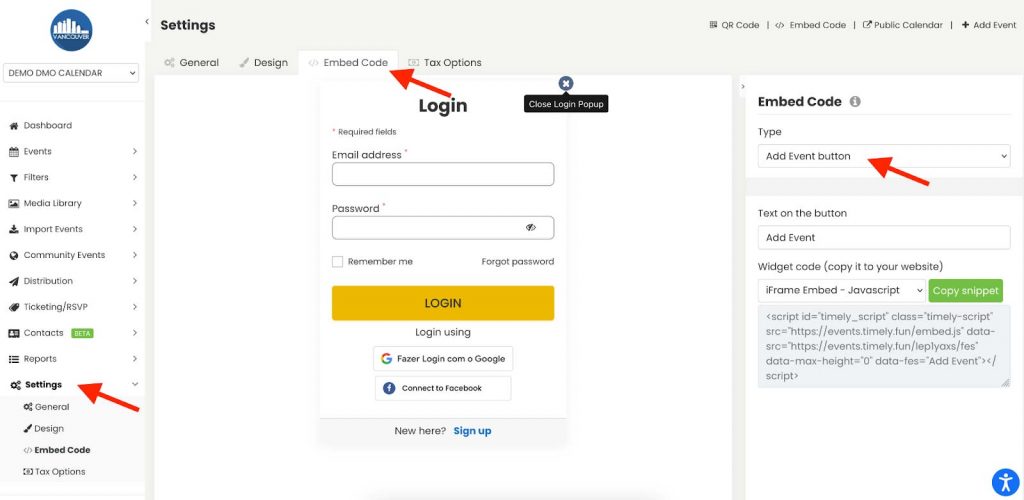Click the Design brush icon in tab
This screenshot has height=500, width=1024.
tap(244, 63)
